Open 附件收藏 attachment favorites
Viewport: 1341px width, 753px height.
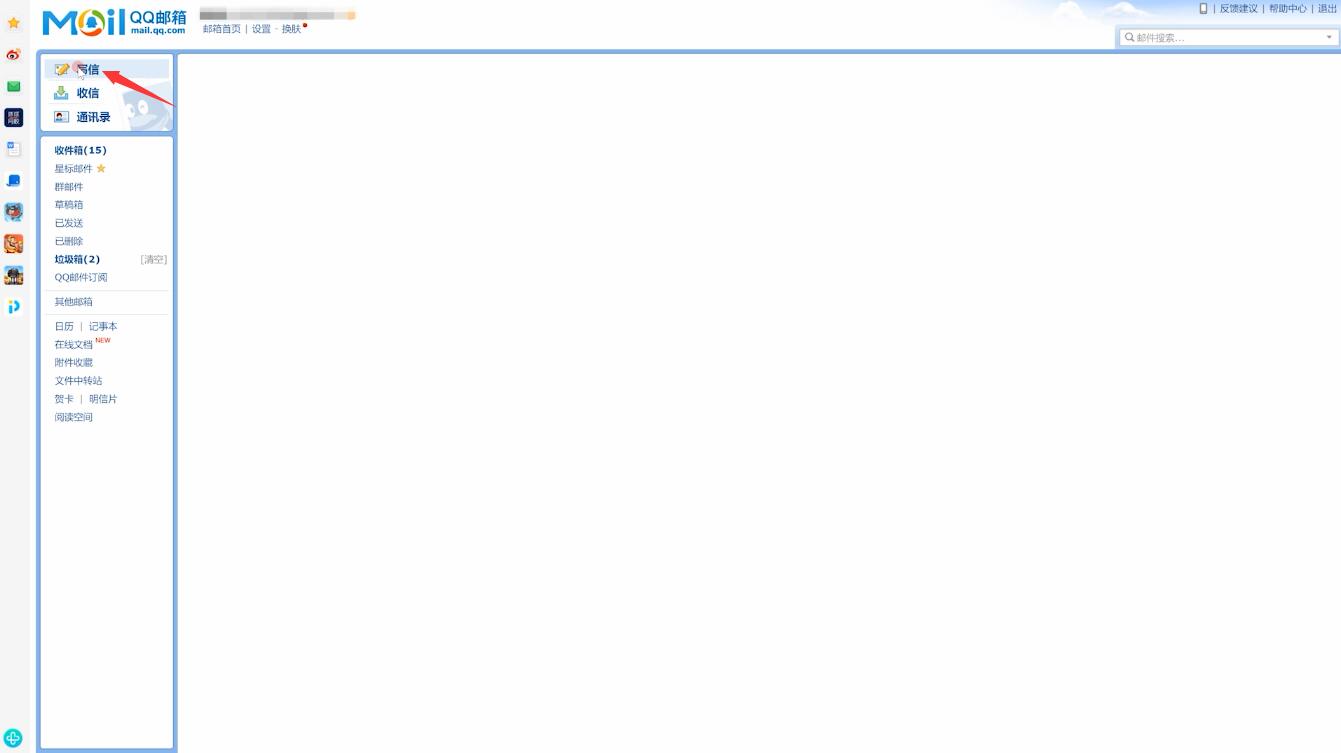pos(73,362)
